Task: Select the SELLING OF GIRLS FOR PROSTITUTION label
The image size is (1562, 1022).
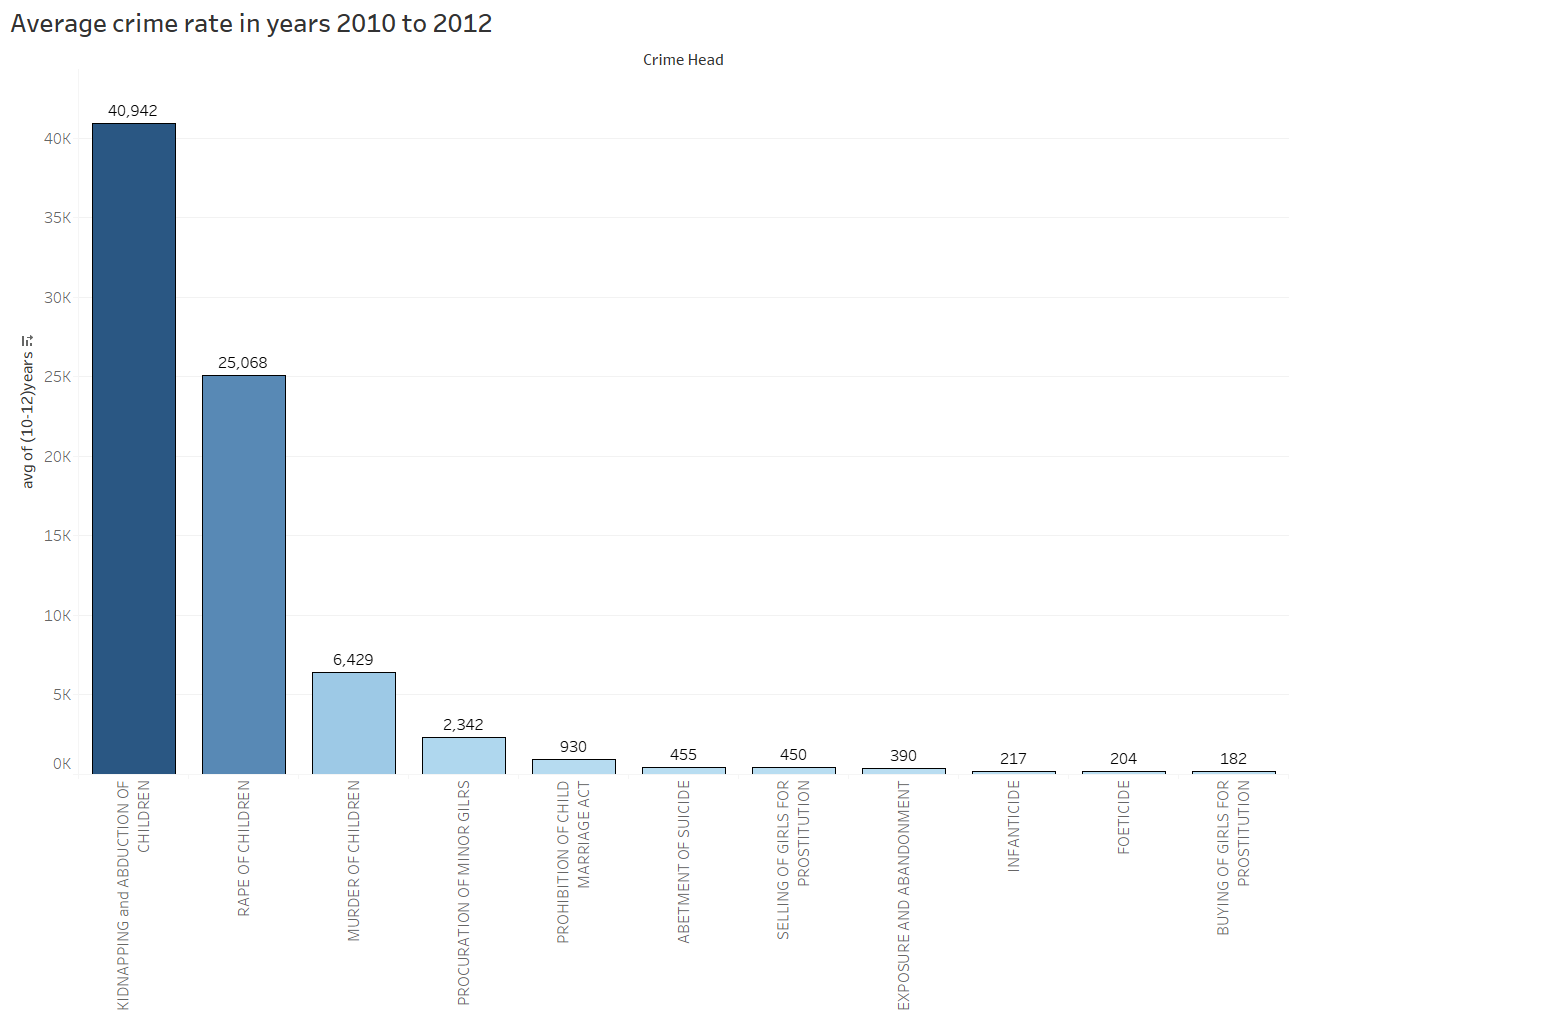Action: click(x=793, y=859)
